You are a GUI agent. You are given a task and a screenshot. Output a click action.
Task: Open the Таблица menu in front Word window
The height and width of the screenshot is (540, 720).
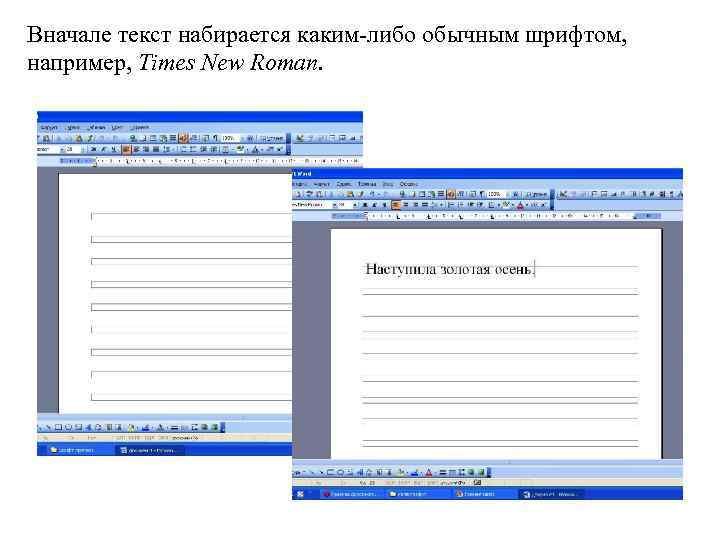point(367,184)
